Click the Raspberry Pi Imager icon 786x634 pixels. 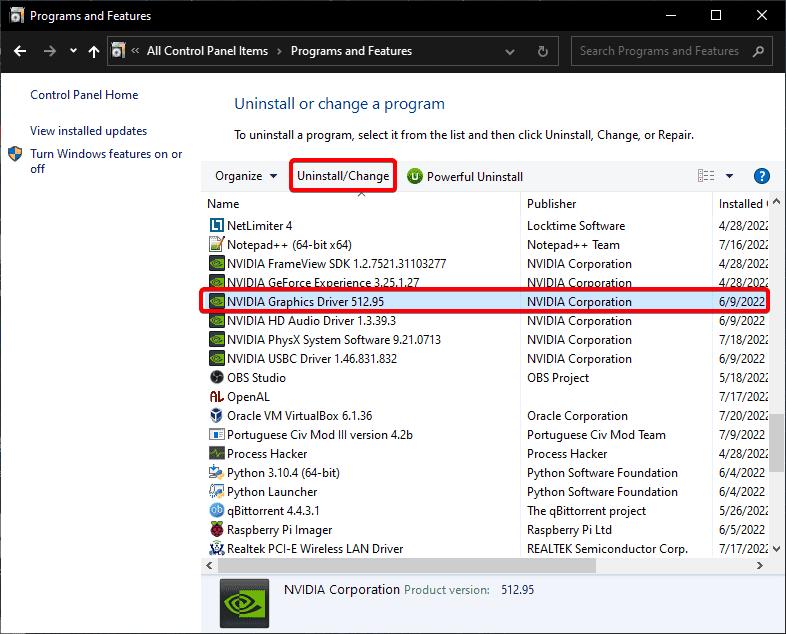[217, 530]
